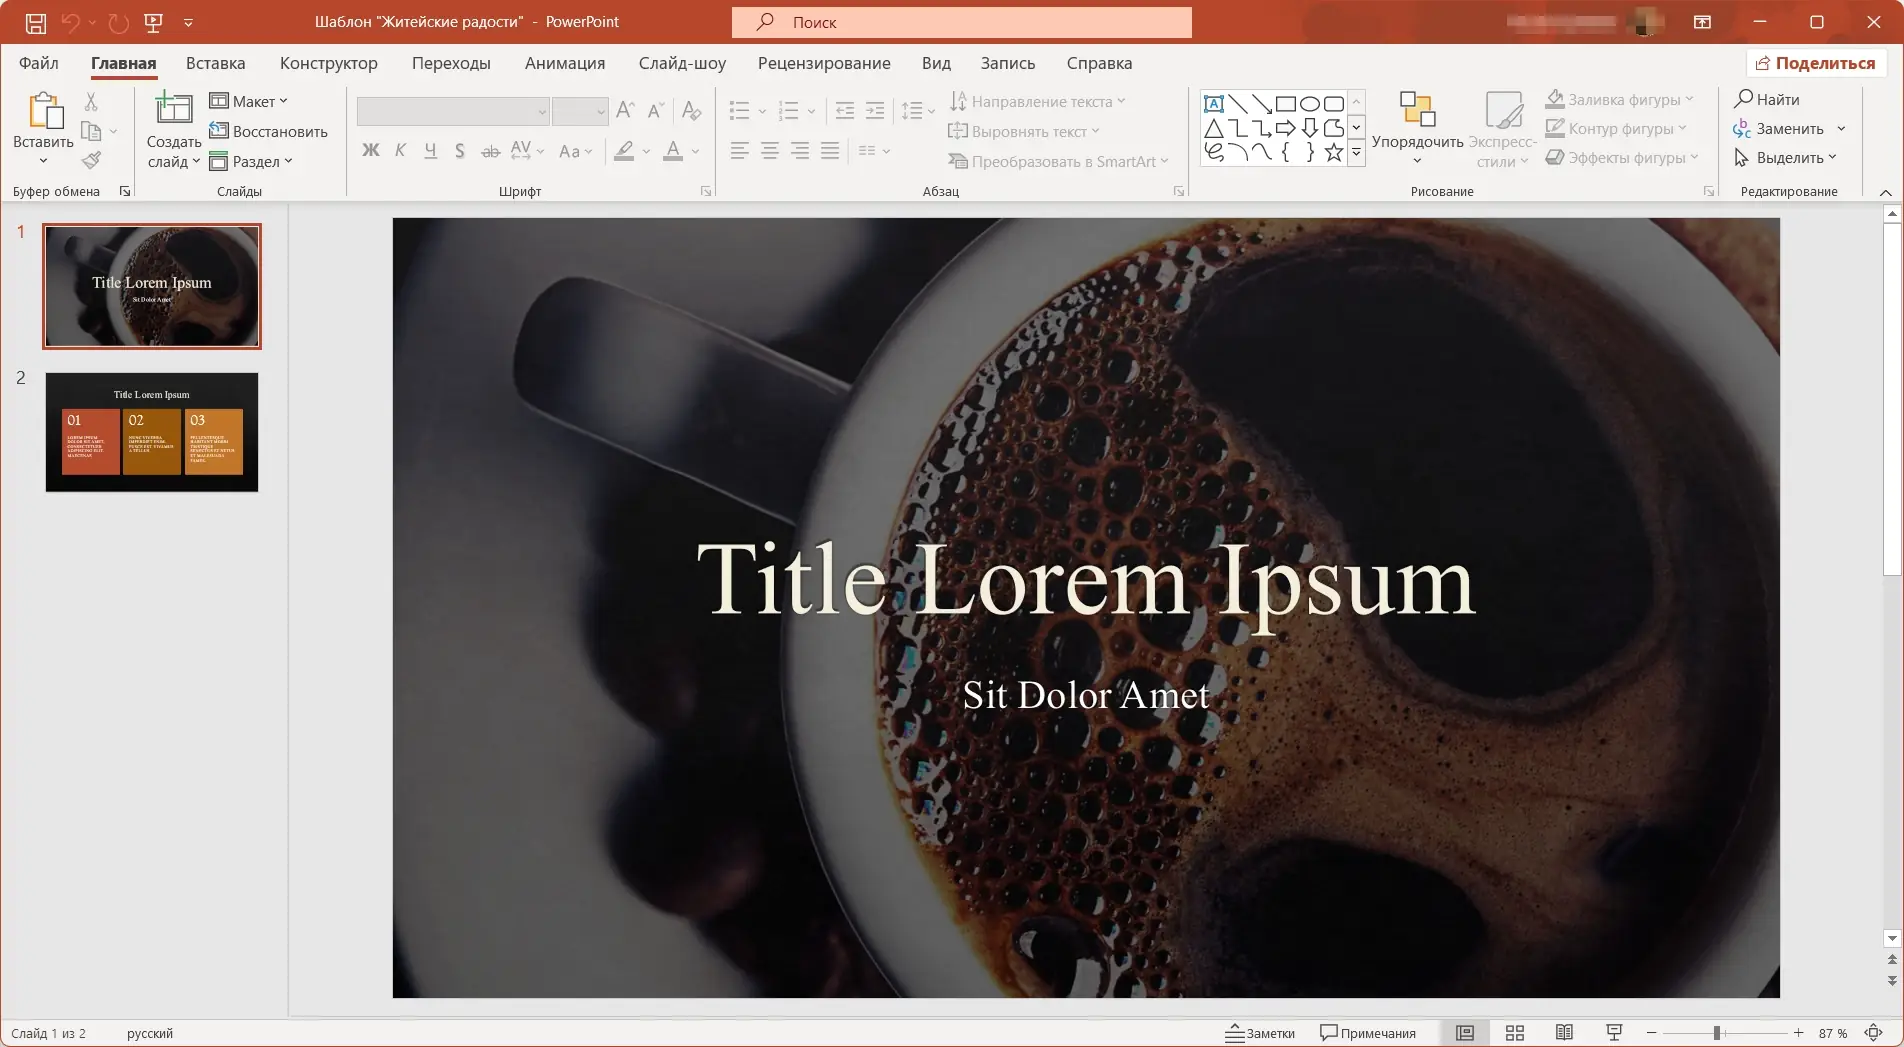The width and height of the screenshot is (1904, 1047).
Task: Click the Create Slide icon
Action: click(x=173, y=110)
